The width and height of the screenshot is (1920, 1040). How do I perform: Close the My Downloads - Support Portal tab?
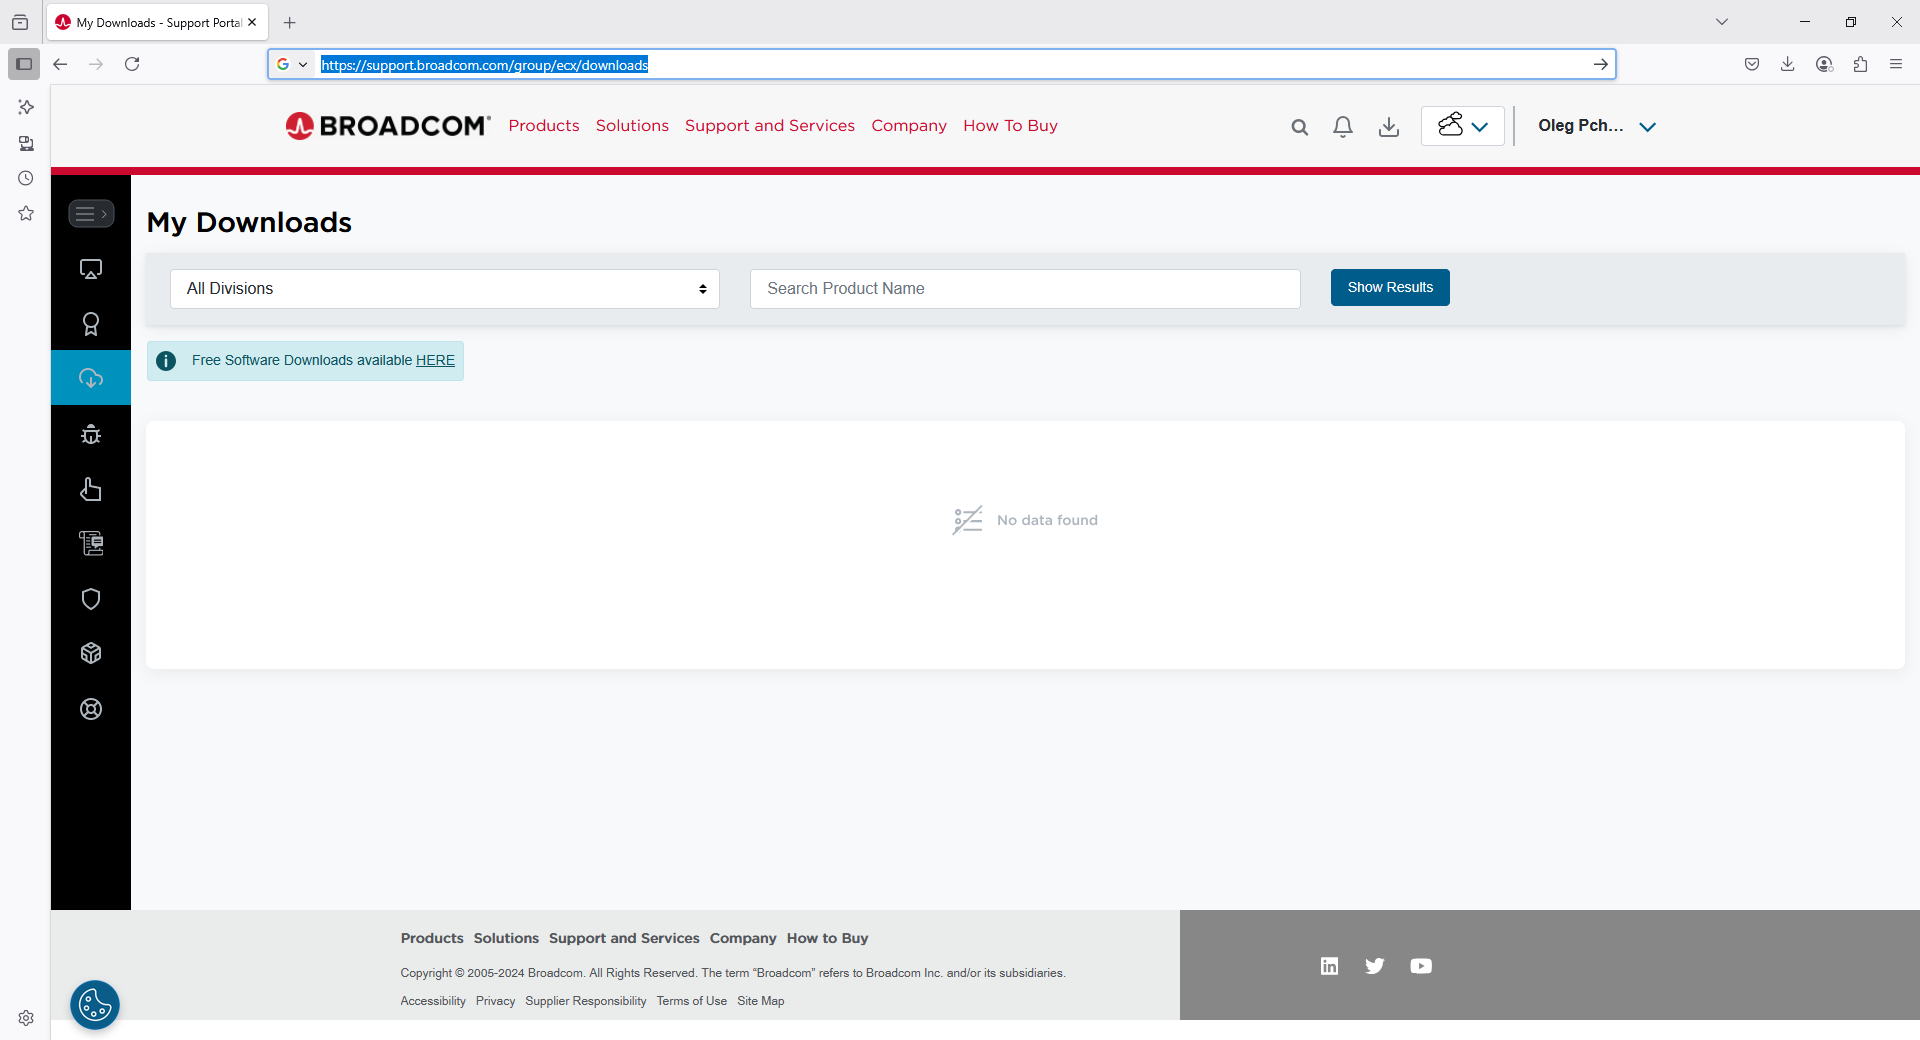click(x=252, y=22)
